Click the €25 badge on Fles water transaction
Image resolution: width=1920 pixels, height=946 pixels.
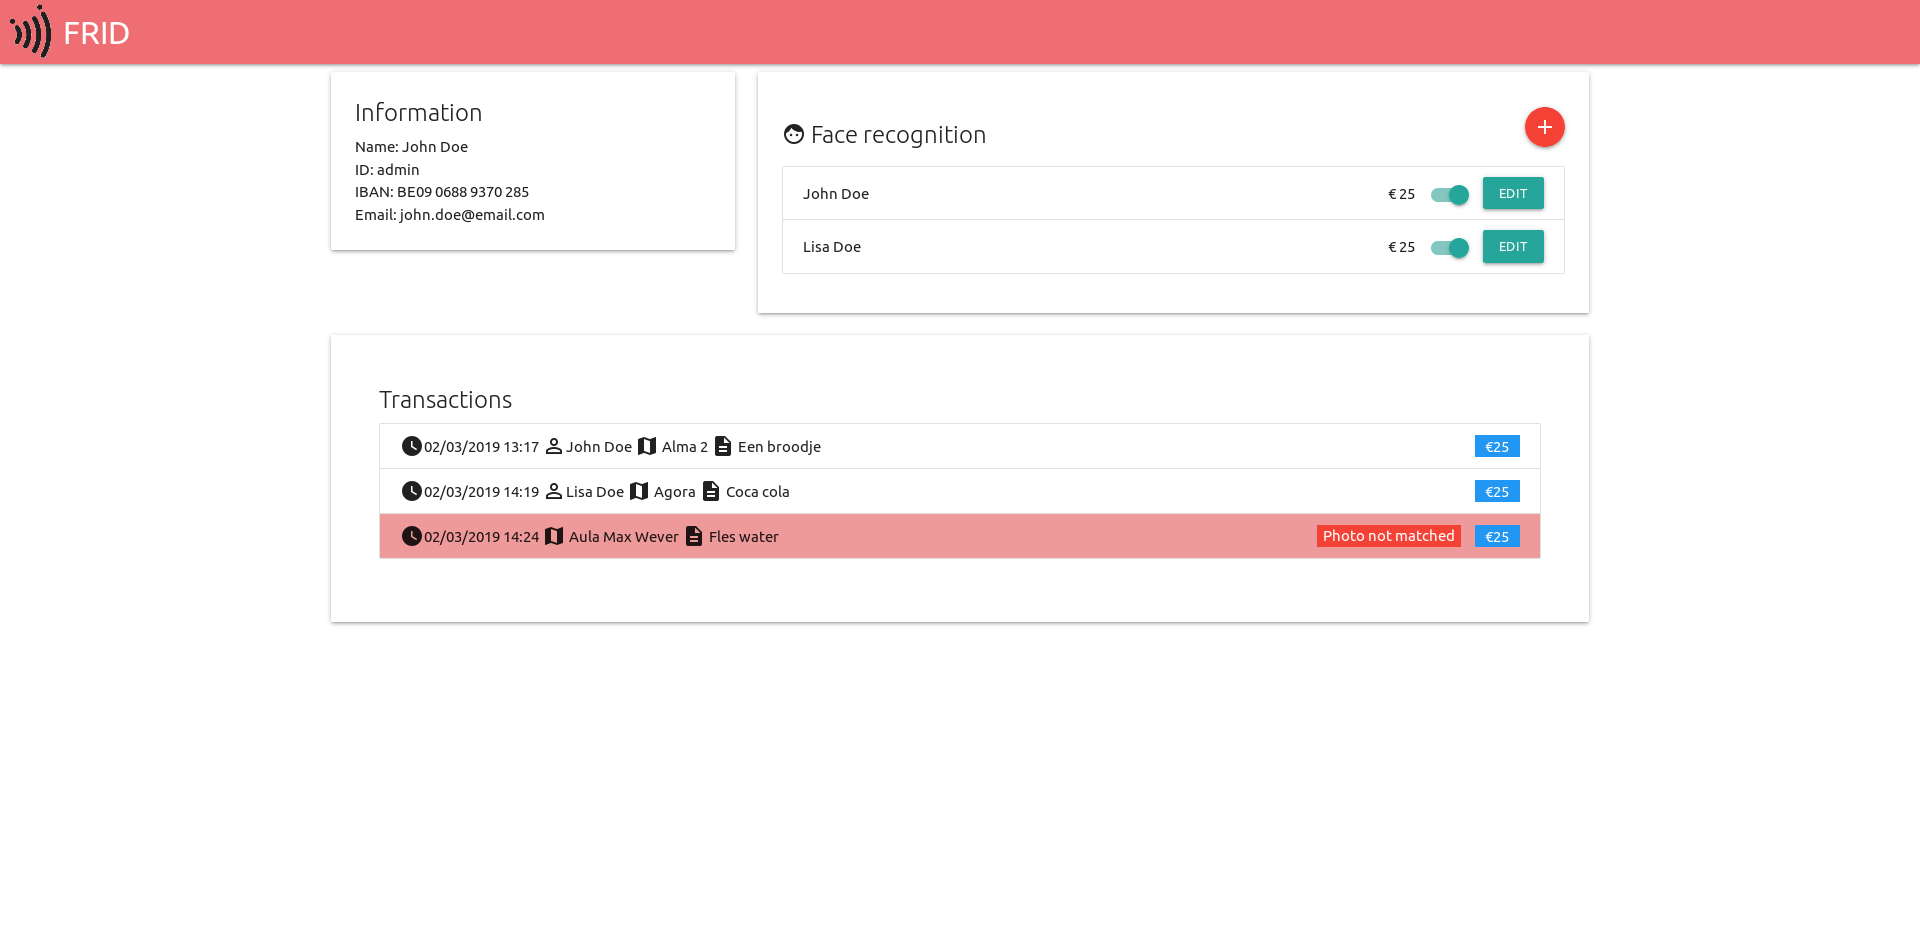click(1497, 536)
